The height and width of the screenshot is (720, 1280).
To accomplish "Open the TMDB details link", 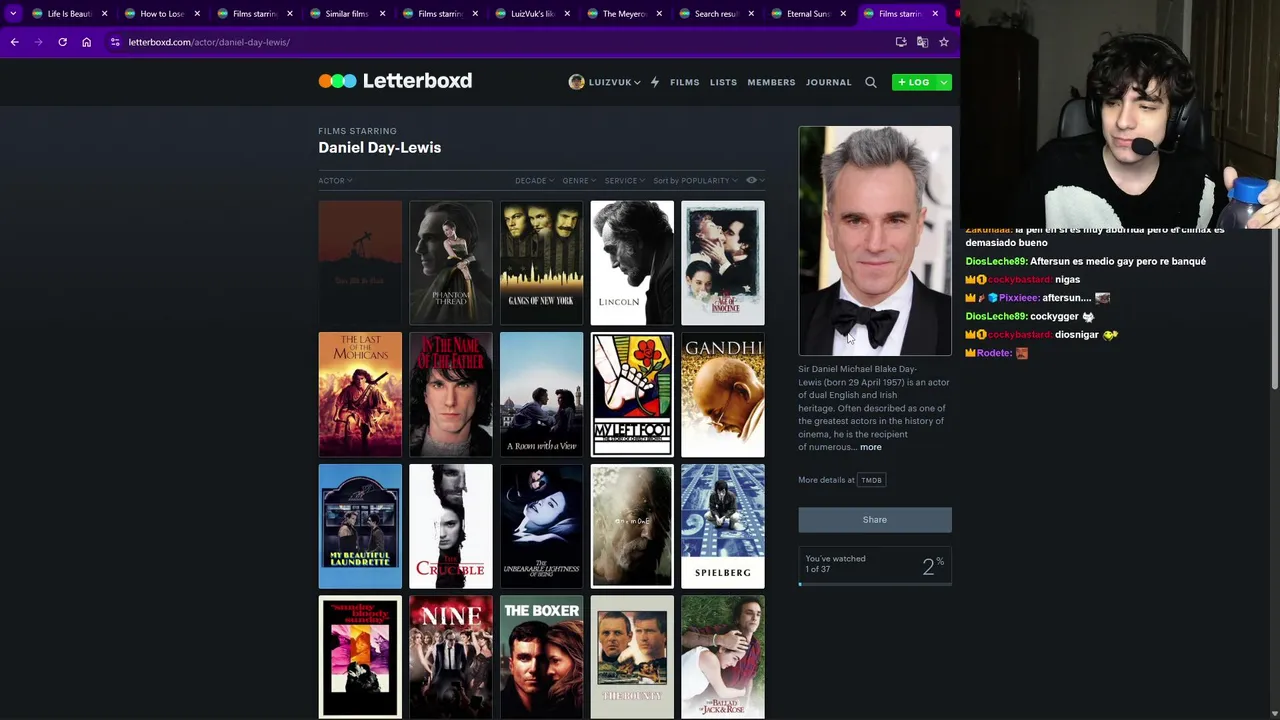I will tap(872, 480).
